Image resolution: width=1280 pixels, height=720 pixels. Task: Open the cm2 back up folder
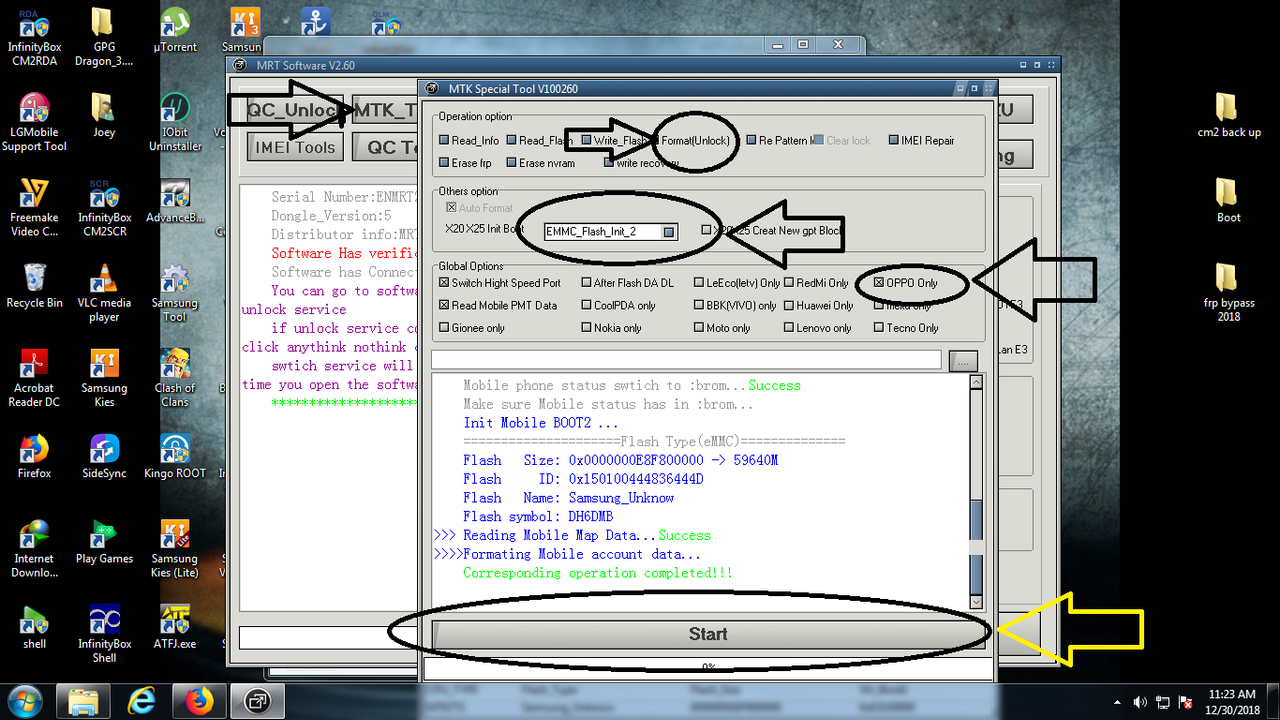point(1228,115)
